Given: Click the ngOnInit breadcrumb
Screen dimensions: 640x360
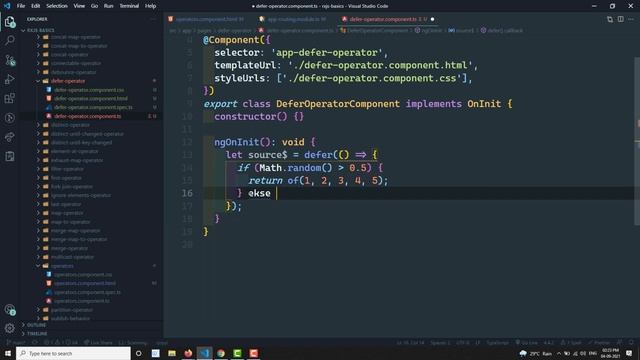Looking at the screenshot, I should tap(428, 30).
